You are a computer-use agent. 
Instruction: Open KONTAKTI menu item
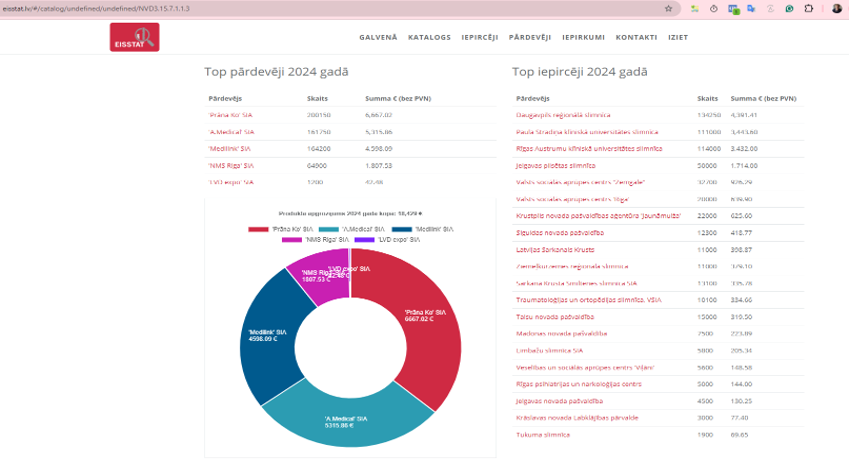point(636,37)
